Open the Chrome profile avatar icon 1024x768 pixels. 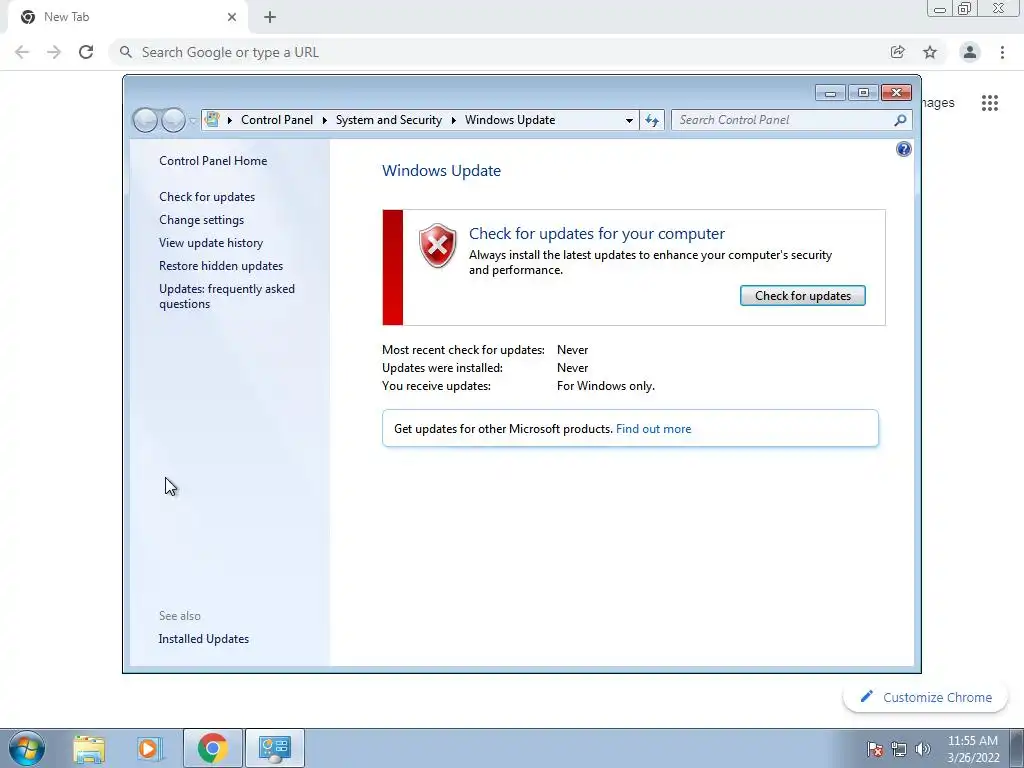[970, 52]
